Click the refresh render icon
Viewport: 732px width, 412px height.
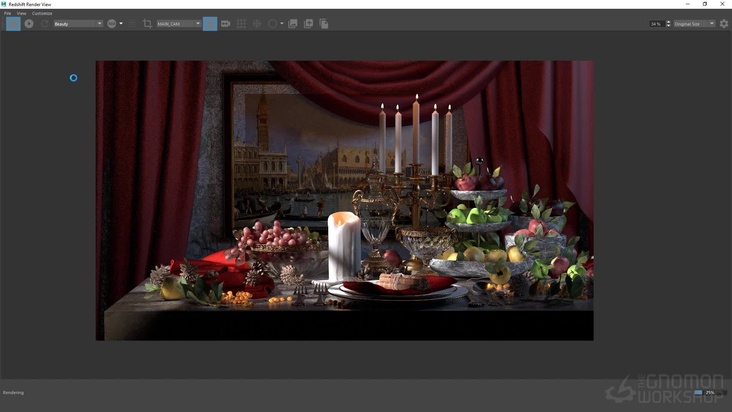(44, 23)
